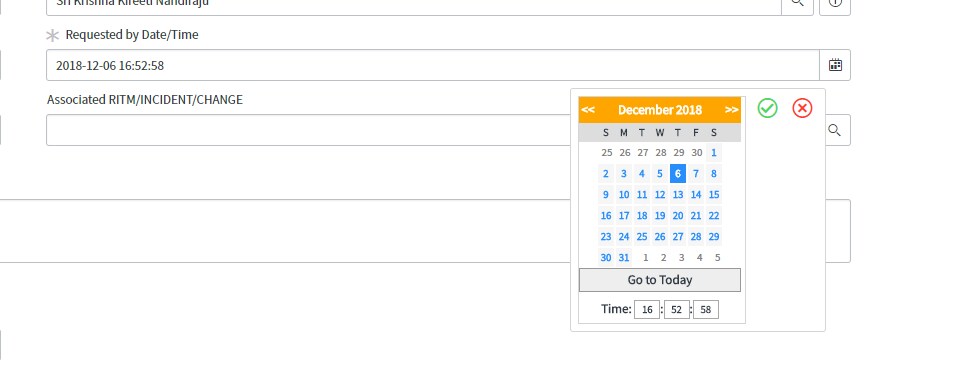Image resolution: width=956 pixels, height=371 pixels.
Task: Click the seconds field showing 58
Action: tap(706, 309)
